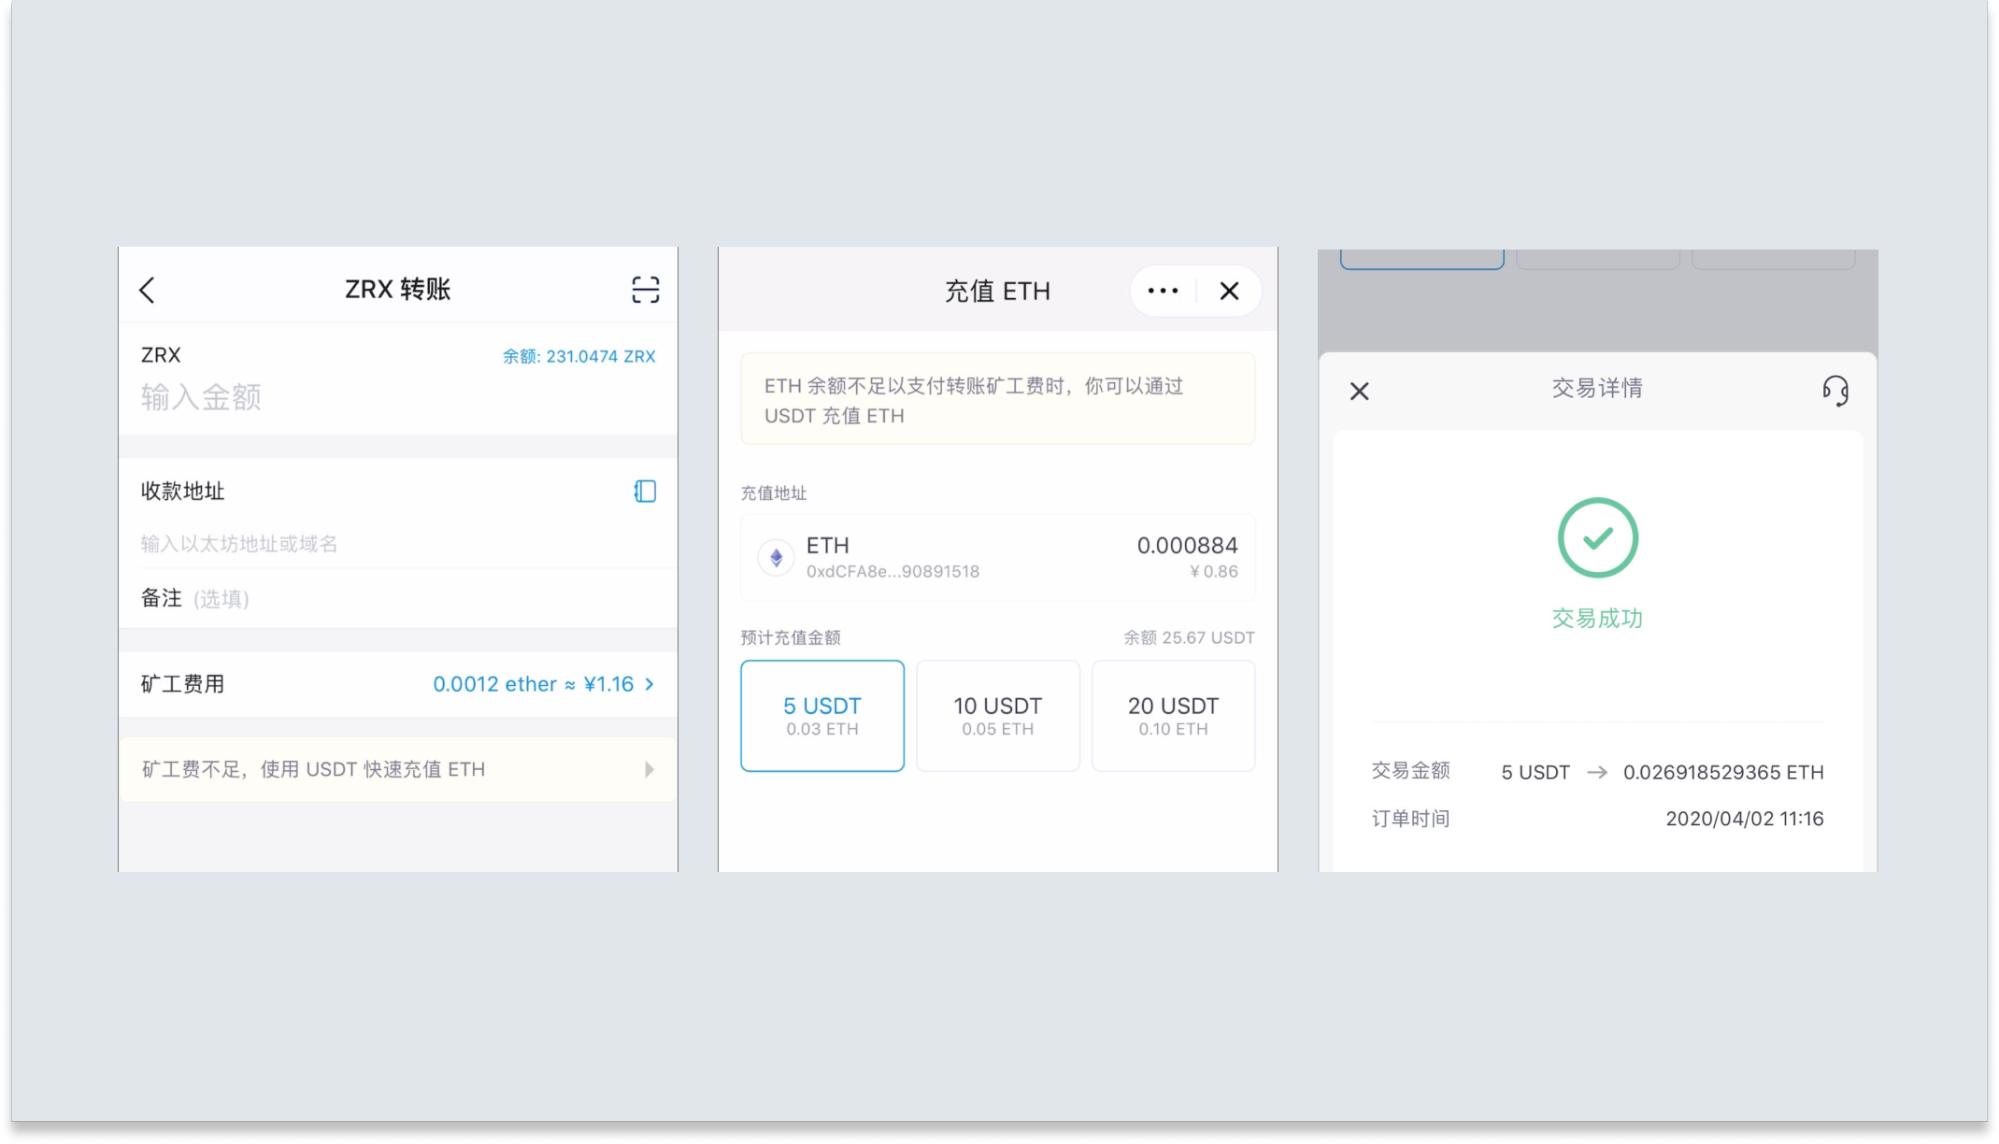
Task: Close the 充值 ETH mini program
Action: click(x=1229, y=291)
